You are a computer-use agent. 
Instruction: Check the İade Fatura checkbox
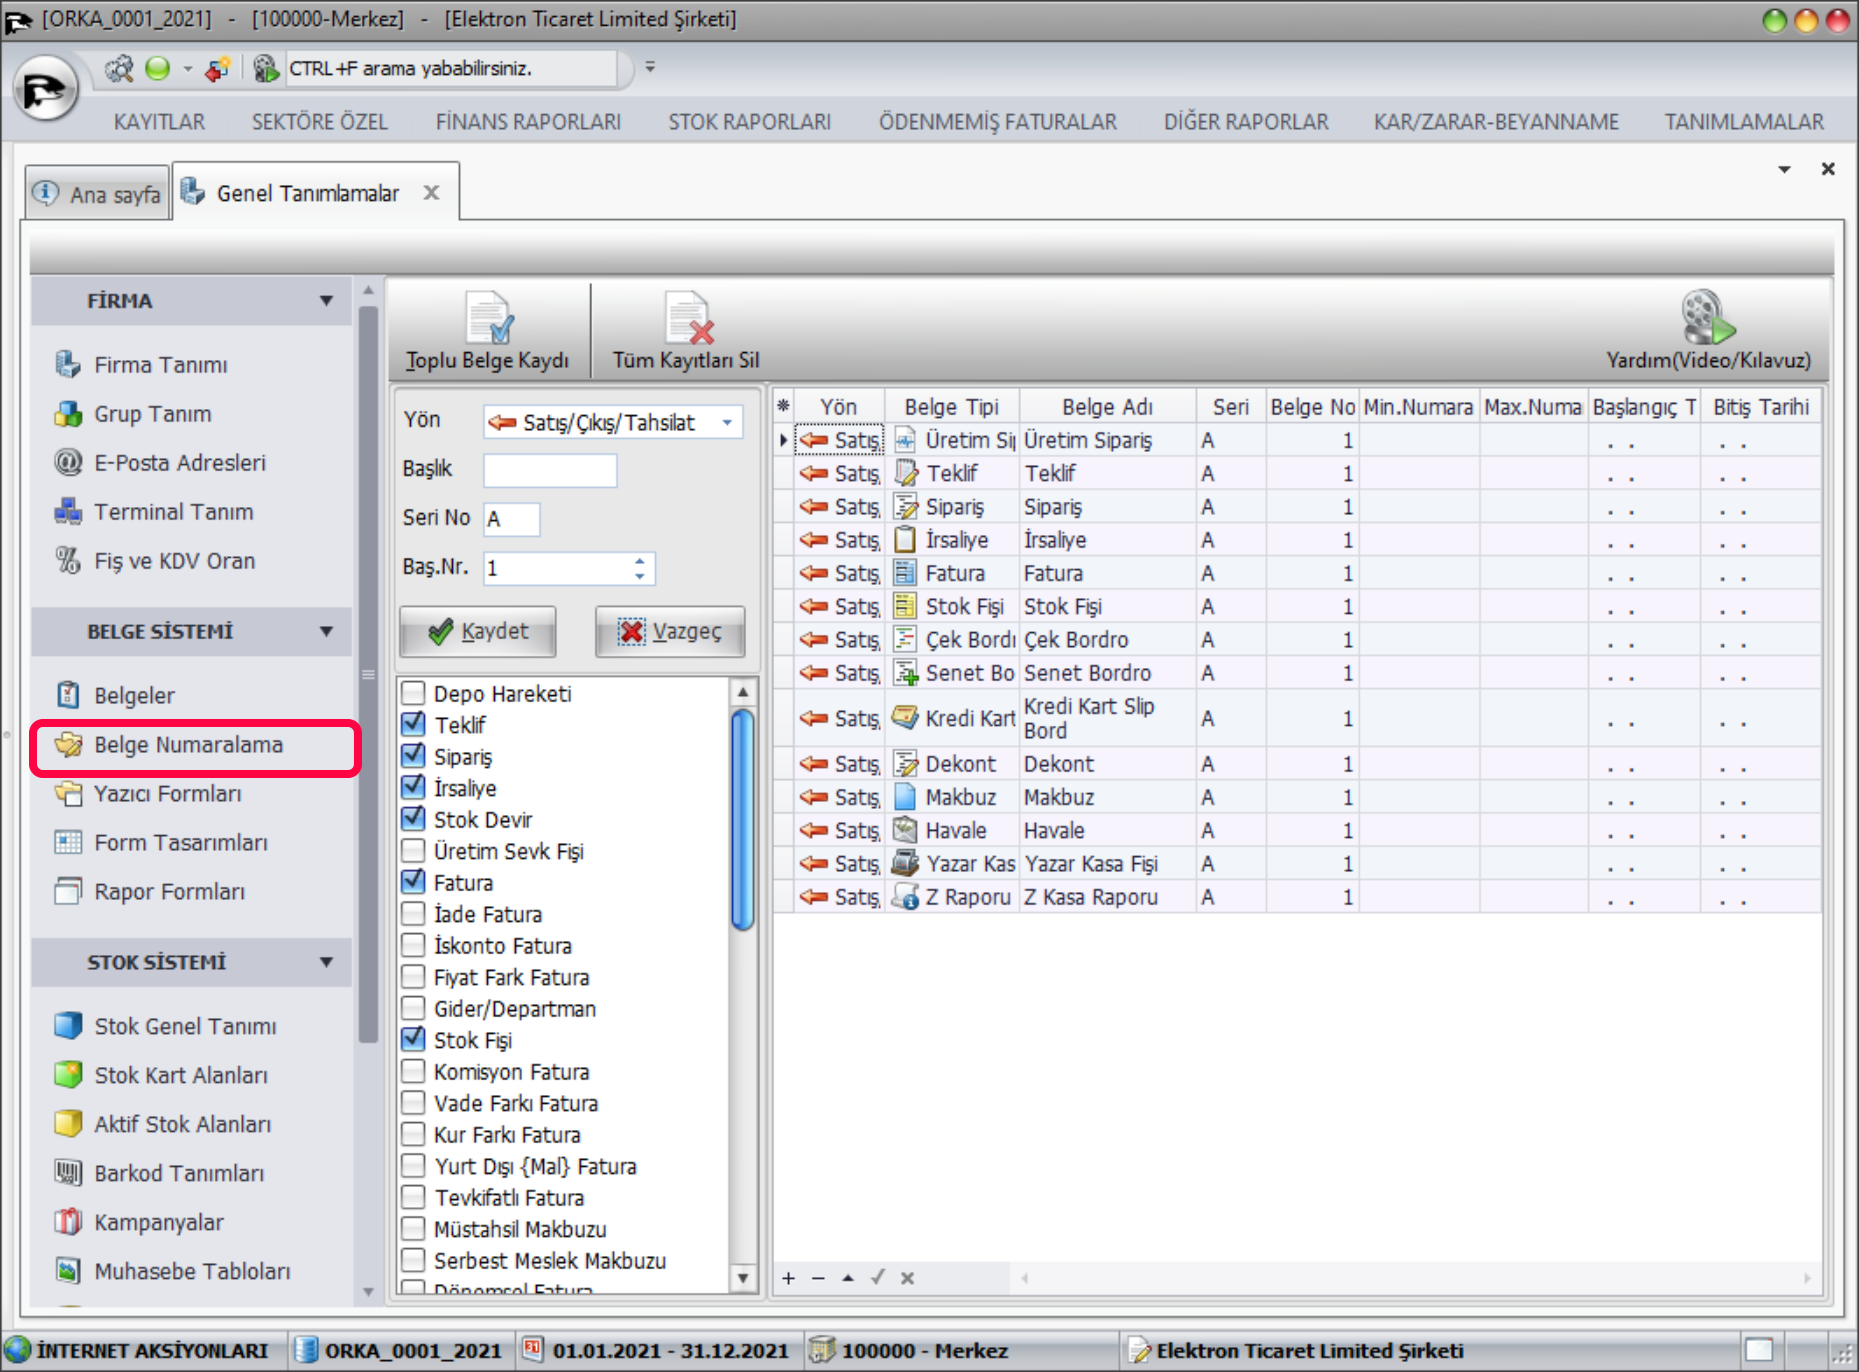[x=413, y=914]
